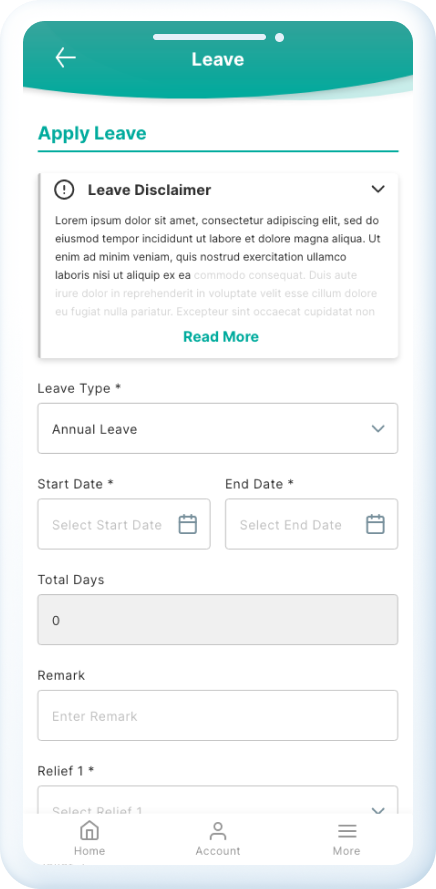Viewport: 436px width, 889px height.
Task: Click the Select Start Date field
Action: tap(124, 524)
